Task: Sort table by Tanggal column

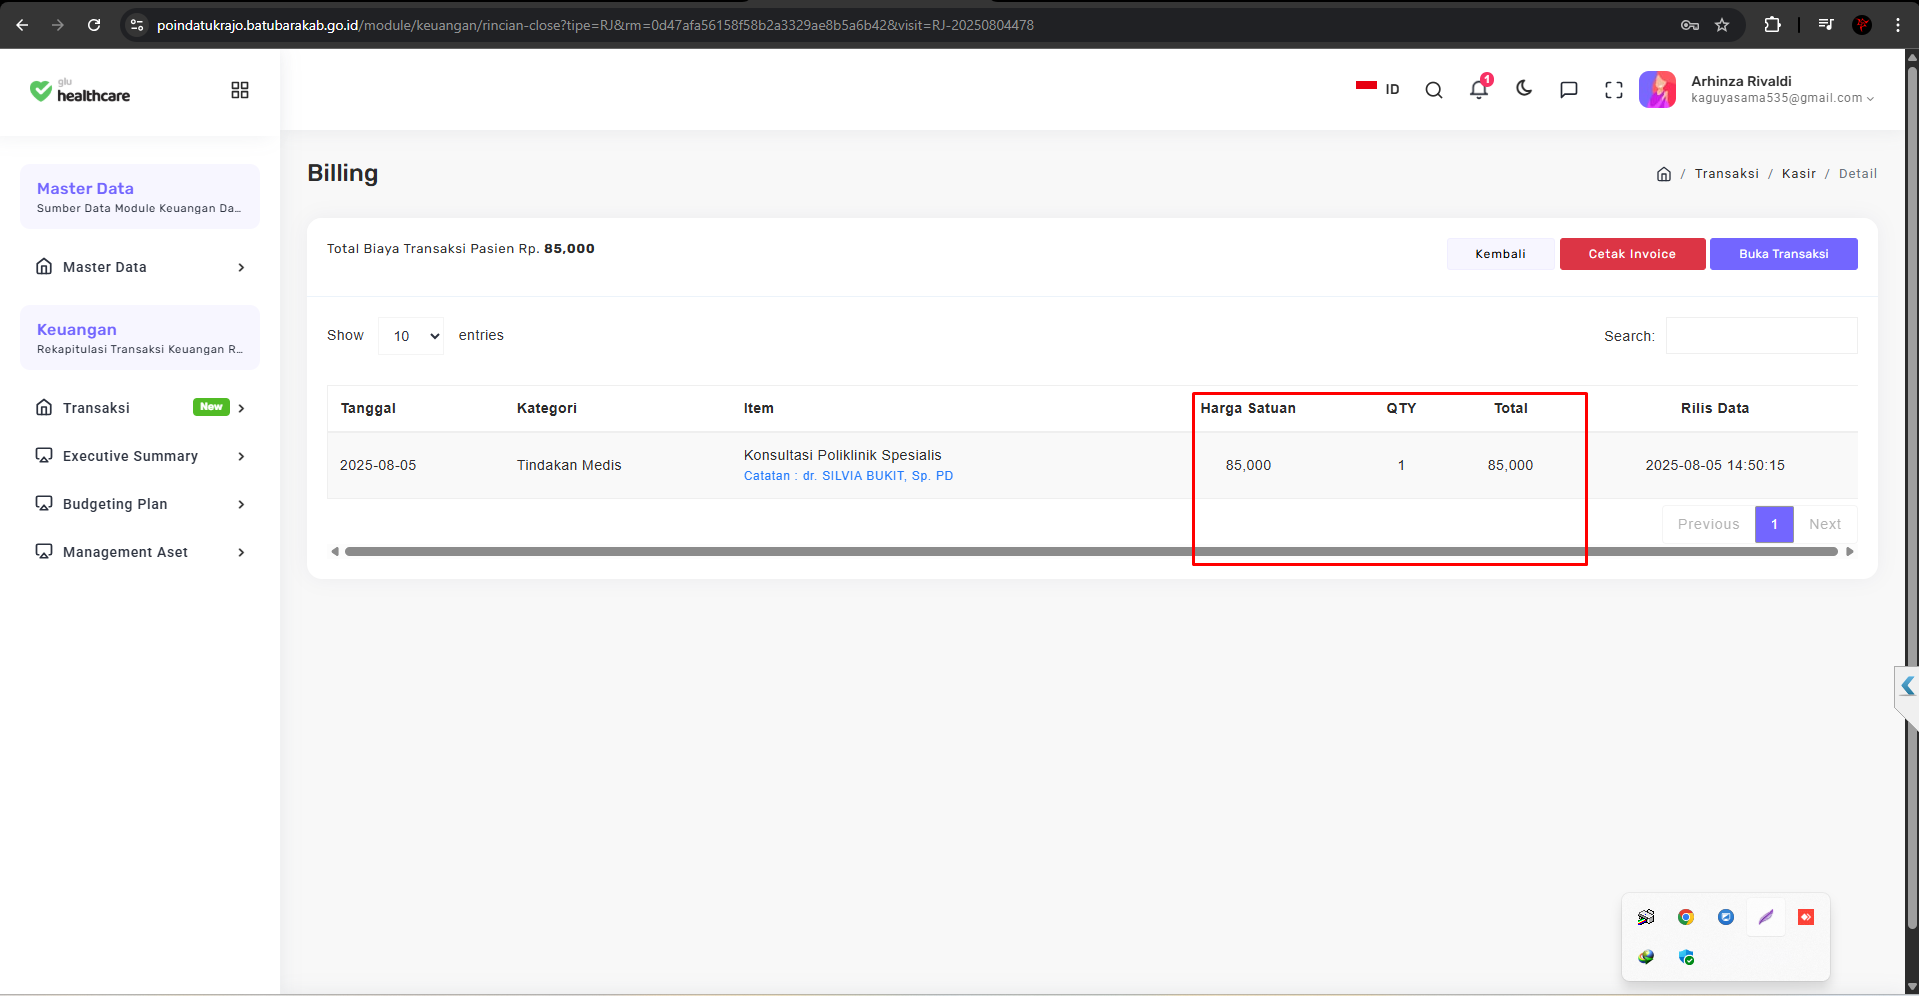Action: point(368,408)
